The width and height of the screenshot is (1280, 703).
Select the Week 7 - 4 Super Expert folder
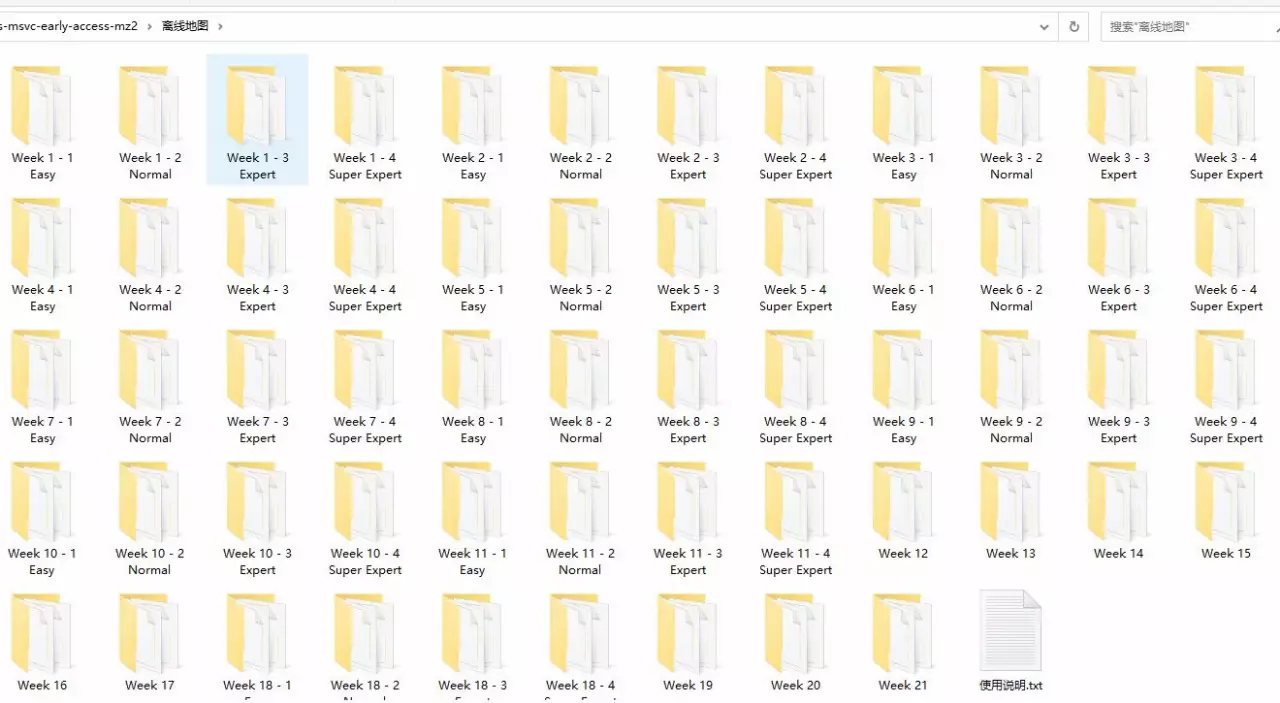[365, 386]
